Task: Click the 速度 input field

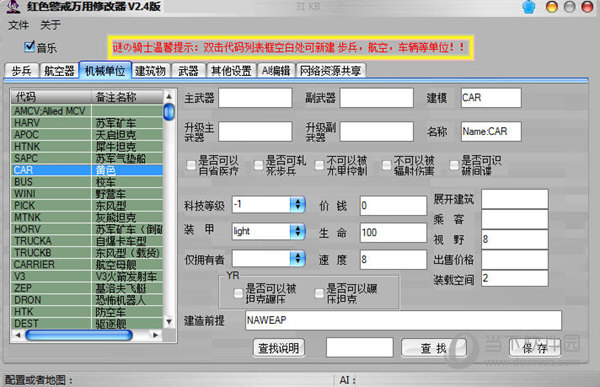Action: pyautogui.click(x=393, y=260)
